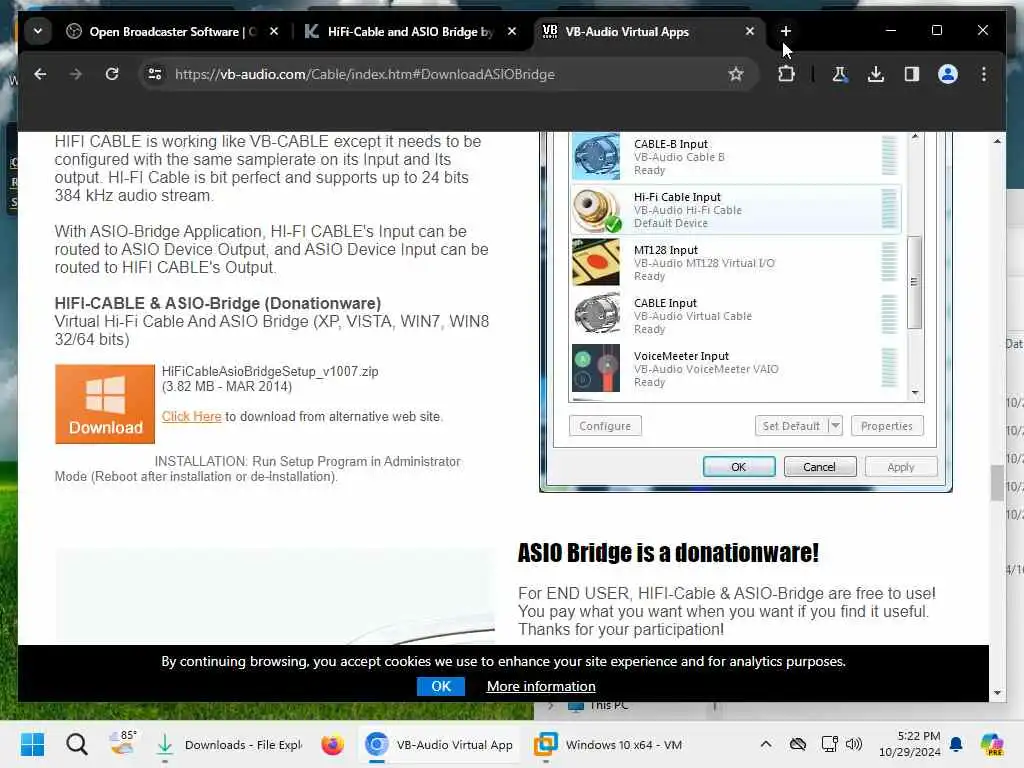Open the weather widget showing 85°

(122, 743)
